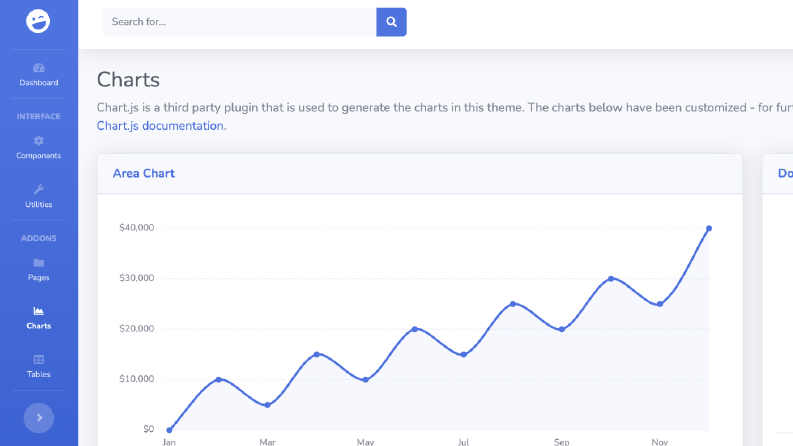The height and width of the screenshot is (446, 793).
Task: Click the $30,000 y-axis label
Action: click(137, 278)
